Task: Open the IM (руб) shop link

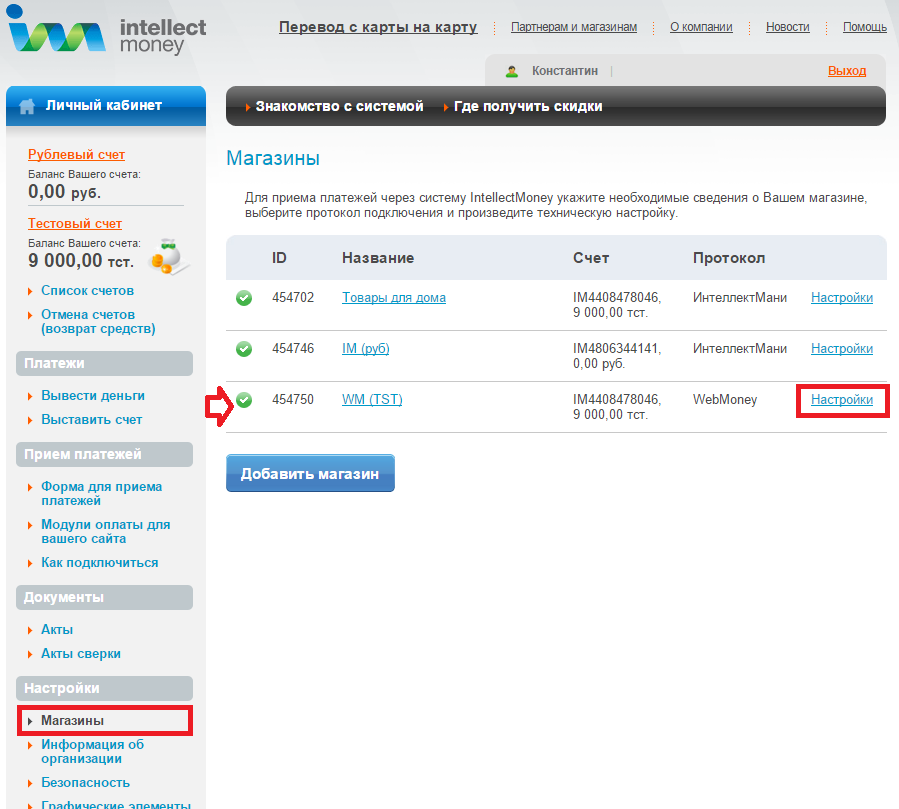Action: pos(365,349)
